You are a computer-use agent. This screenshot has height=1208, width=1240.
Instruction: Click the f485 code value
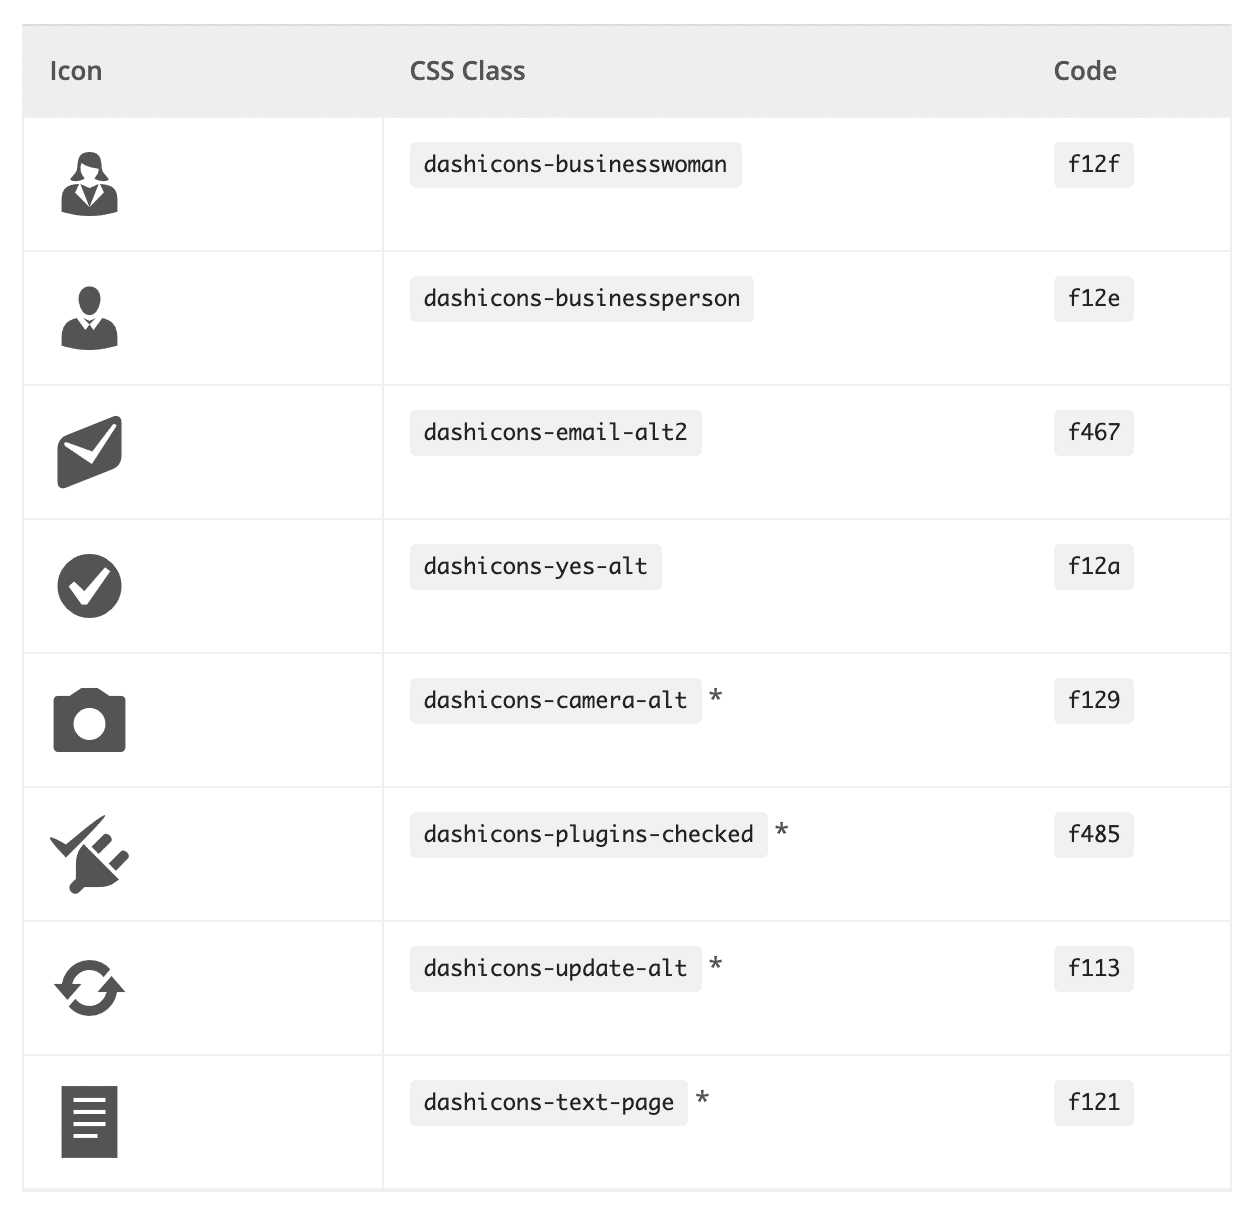coord(1093,834)
